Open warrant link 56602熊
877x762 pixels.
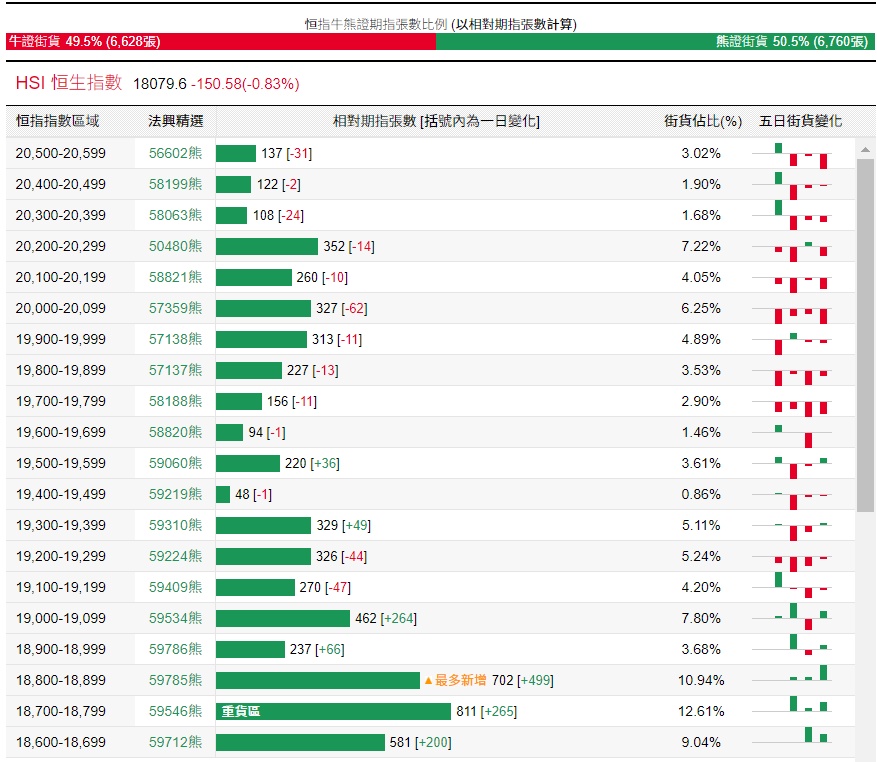coord(175,153)
